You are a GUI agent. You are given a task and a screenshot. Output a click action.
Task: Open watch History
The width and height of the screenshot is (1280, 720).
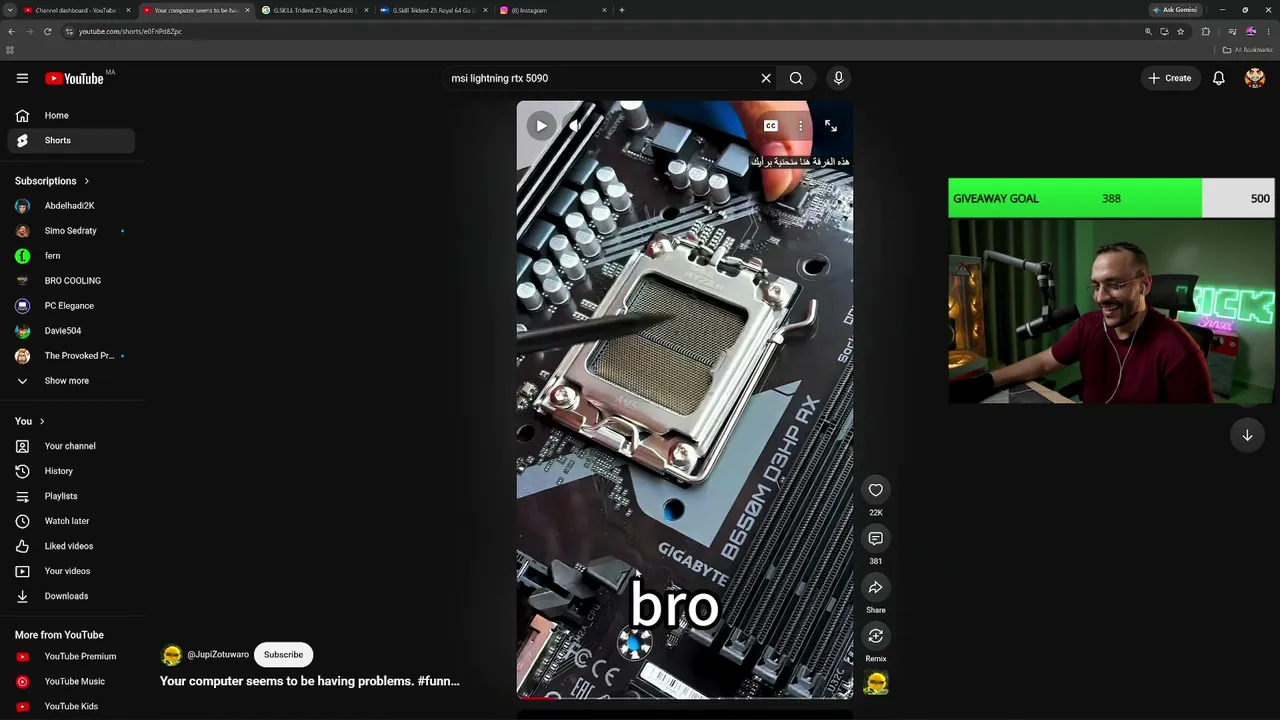[x=71, y=471]
